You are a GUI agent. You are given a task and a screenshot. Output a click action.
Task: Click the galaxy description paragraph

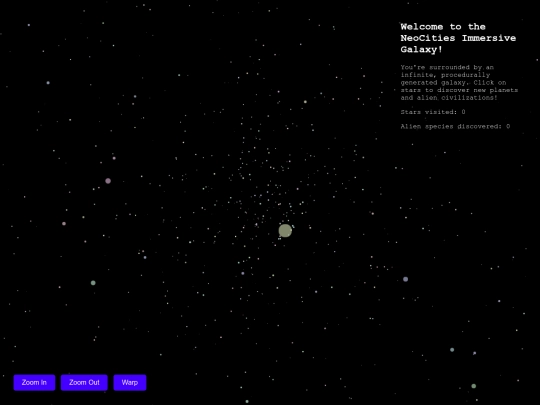pos(459,83)
